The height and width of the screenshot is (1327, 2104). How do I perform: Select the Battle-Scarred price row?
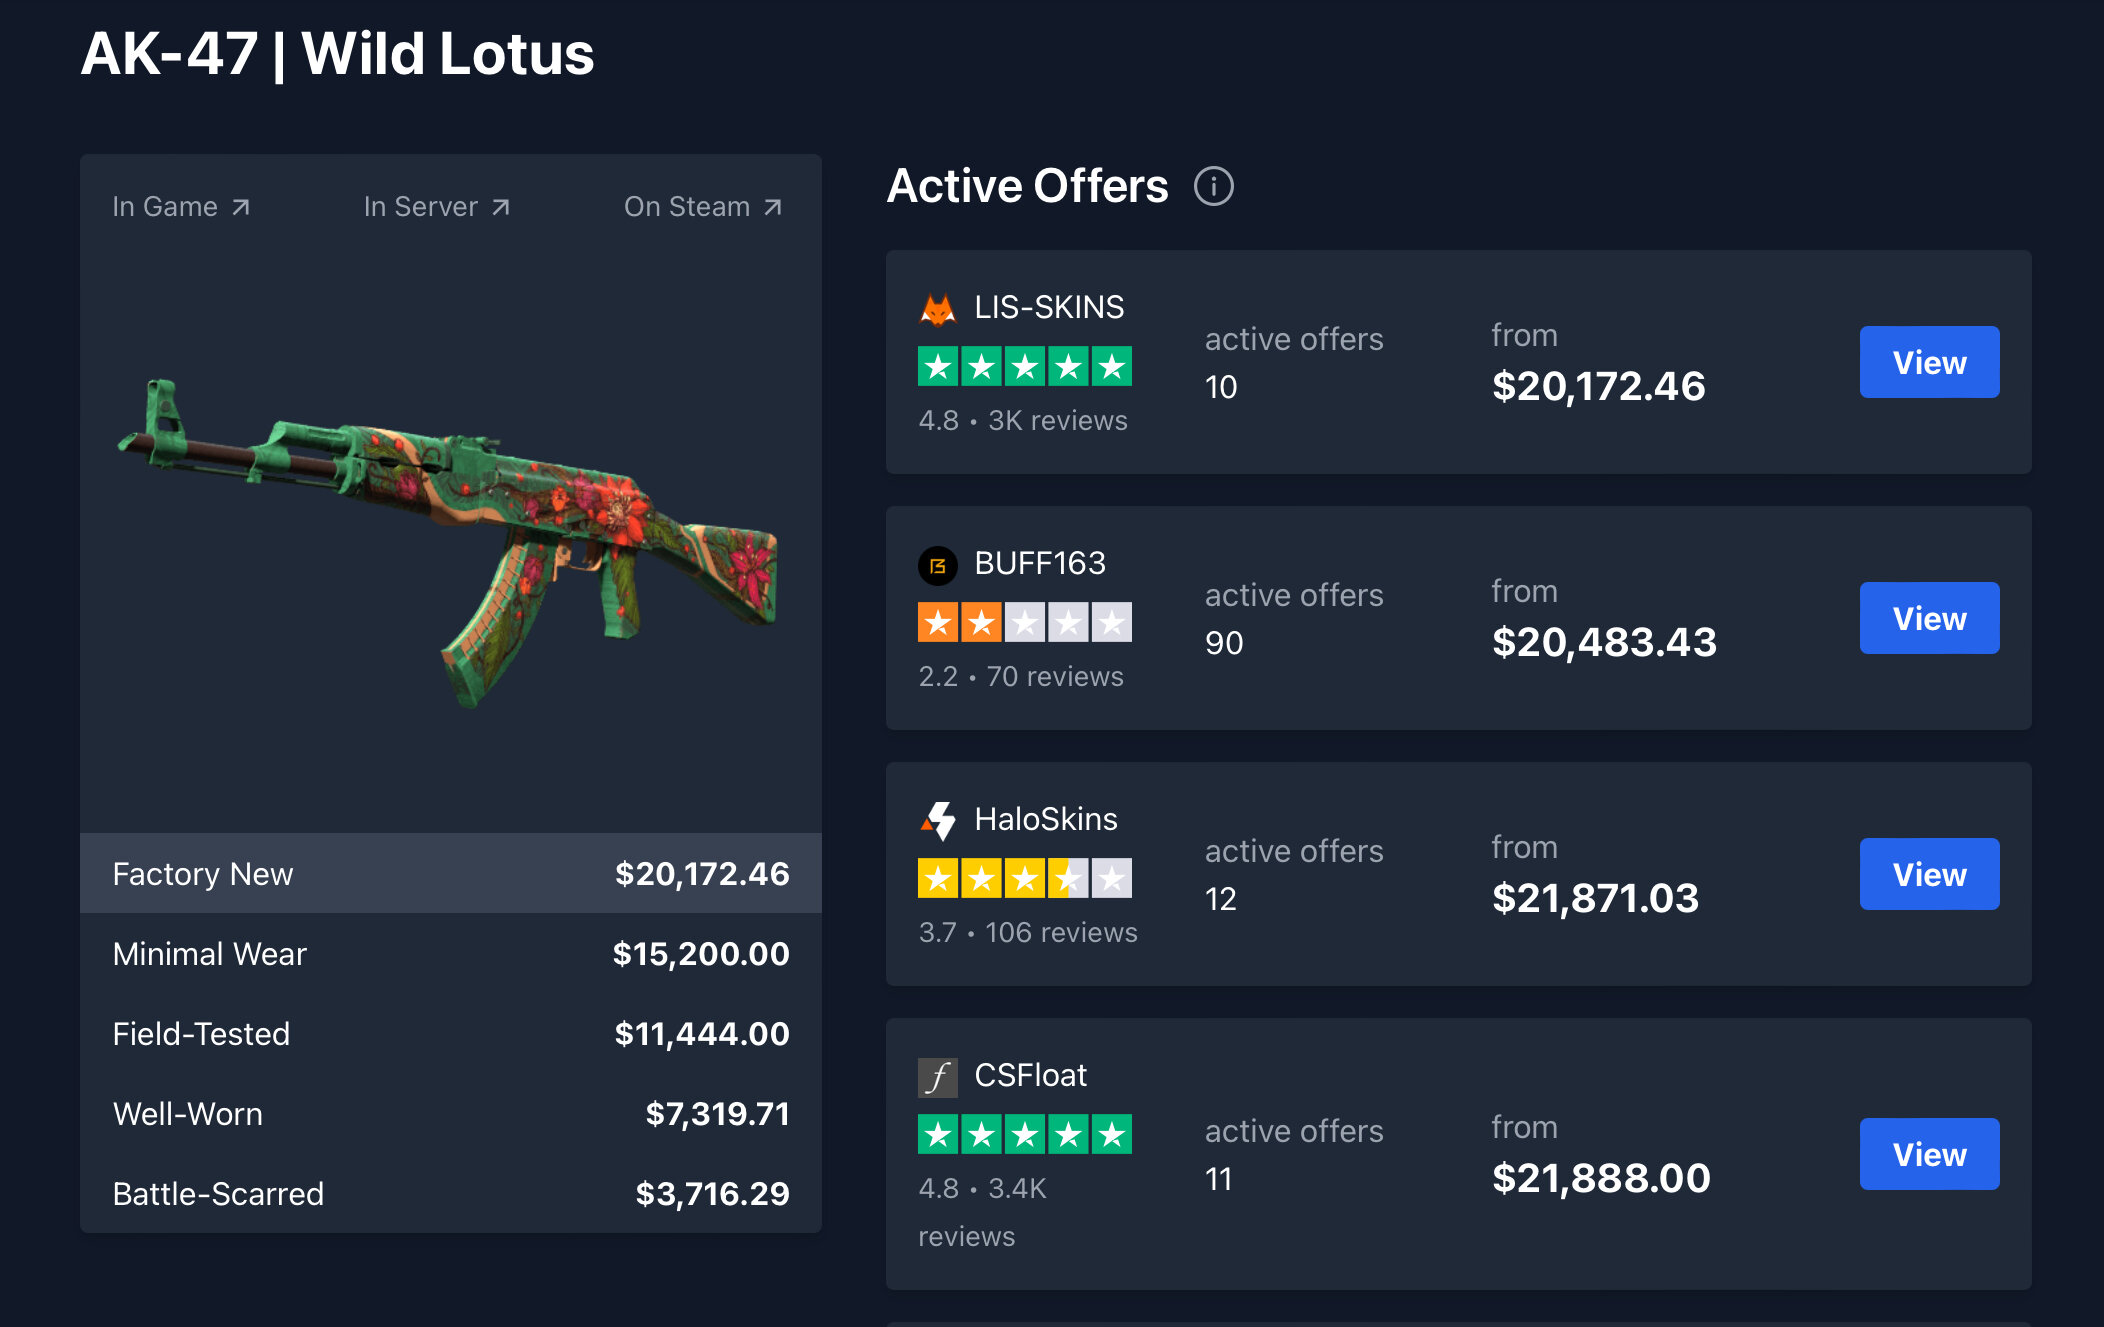pyautogui.click(x=451, y=1193)
